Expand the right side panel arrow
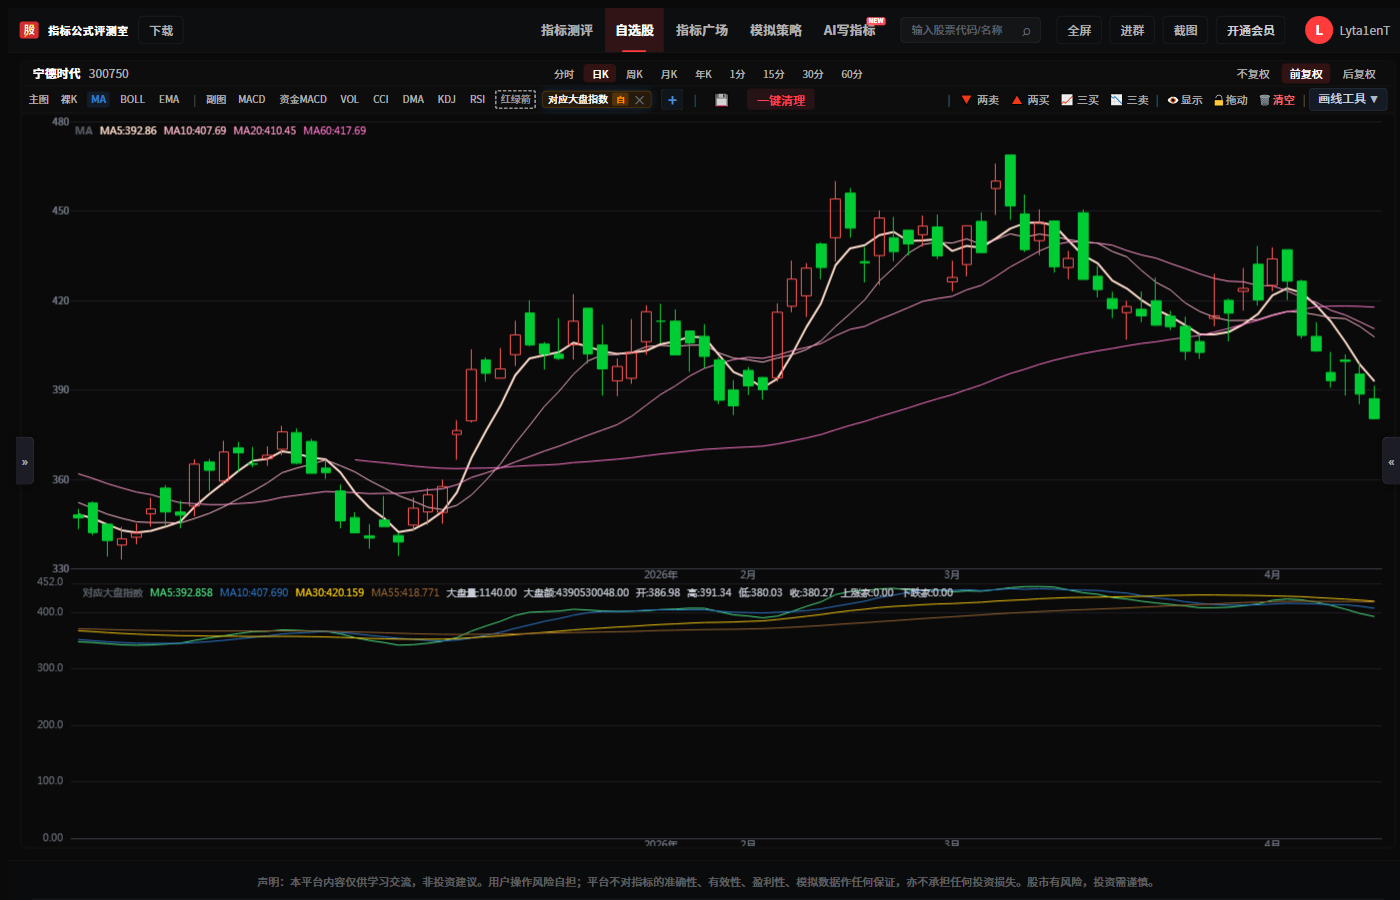The height and width of the screenshot is (900, 1400). [x=1391, y=461]
